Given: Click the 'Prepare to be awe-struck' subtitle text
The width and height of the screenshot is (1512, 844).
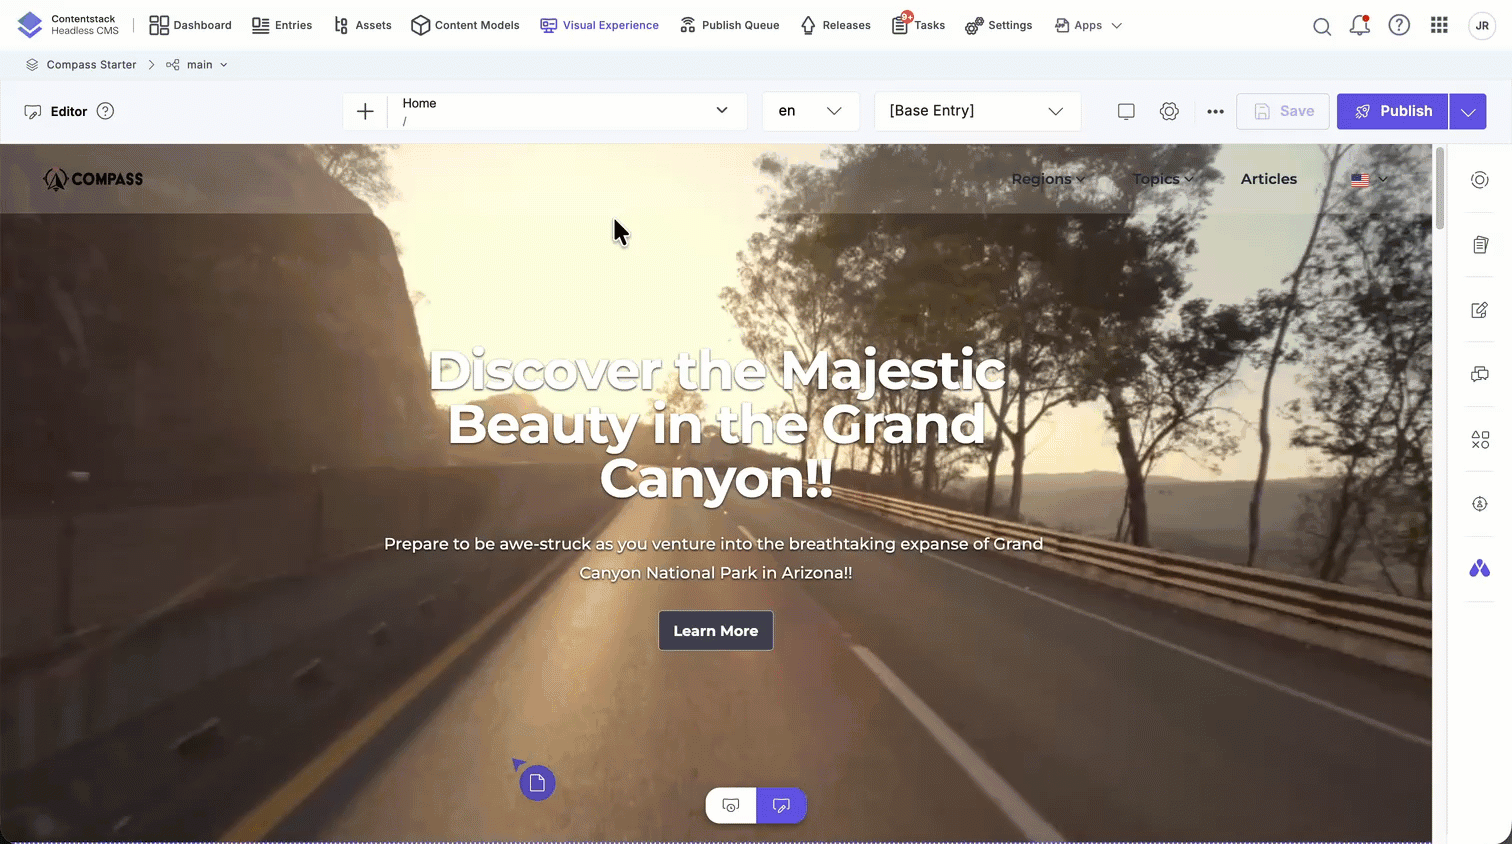Looking at the screenshot, I should tap(716, 558).
